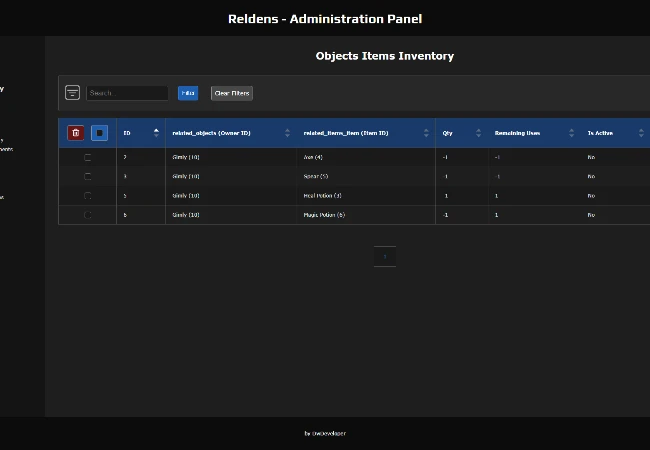Focus the Search input field
The height and width of the screenshot is (450, 650).
(x=127, y=93)
